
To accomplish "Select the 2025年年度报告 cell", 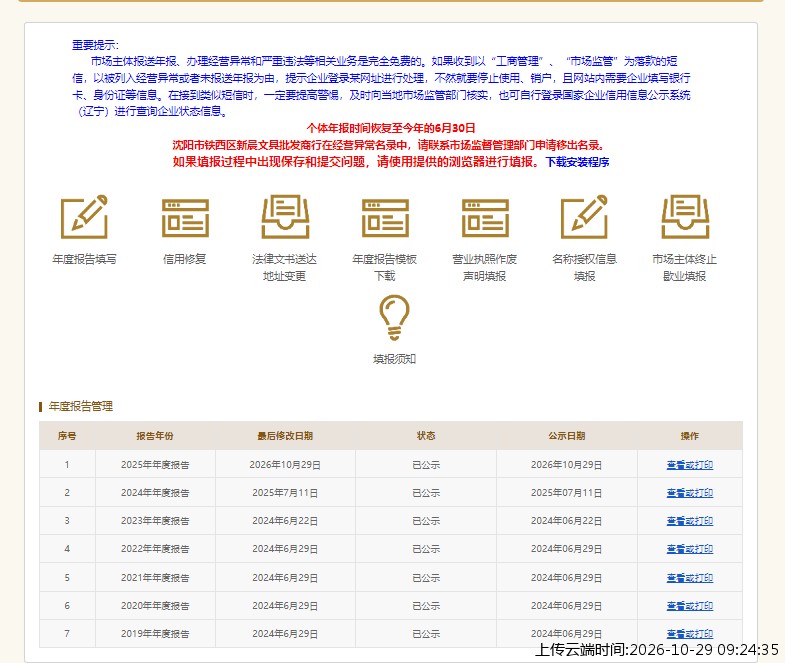I will click(155, 465).
